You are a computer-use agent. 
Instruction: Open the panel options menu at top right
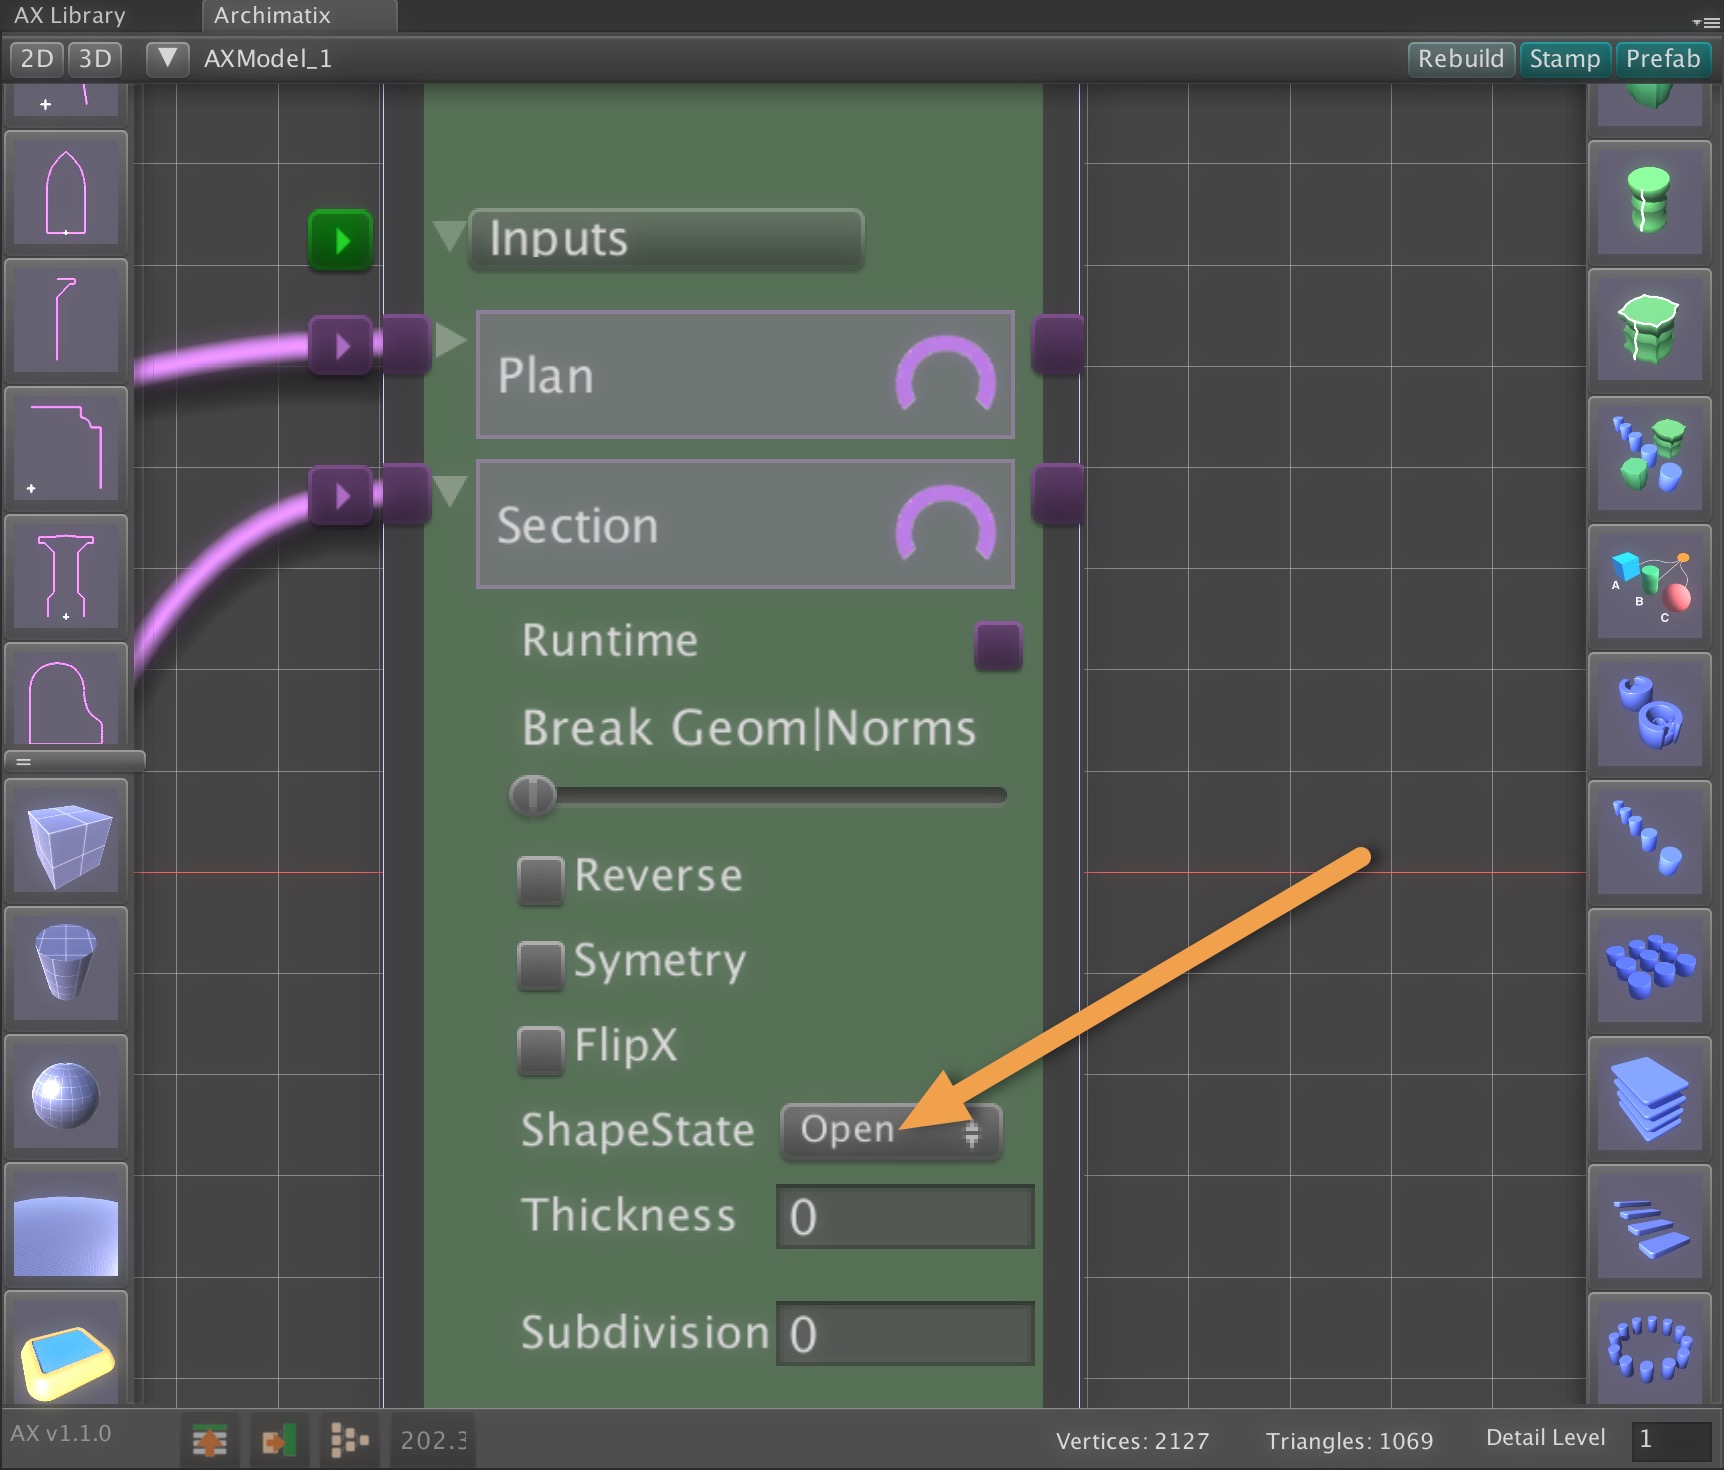coord(1706,21)
